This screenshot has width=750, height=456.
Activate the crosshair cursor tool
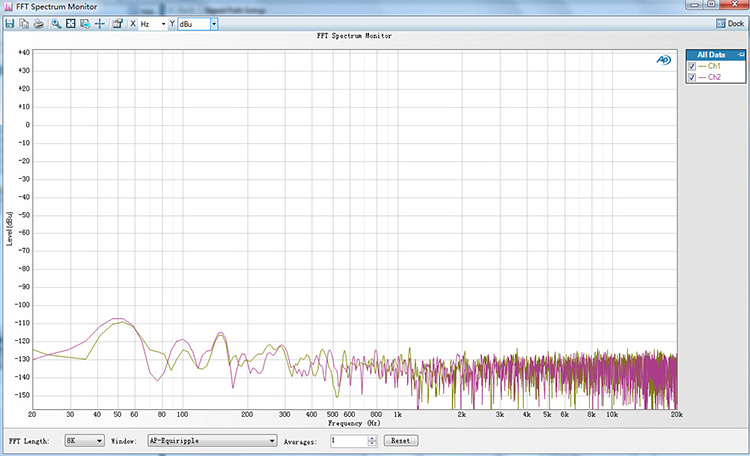coord(99,23)
